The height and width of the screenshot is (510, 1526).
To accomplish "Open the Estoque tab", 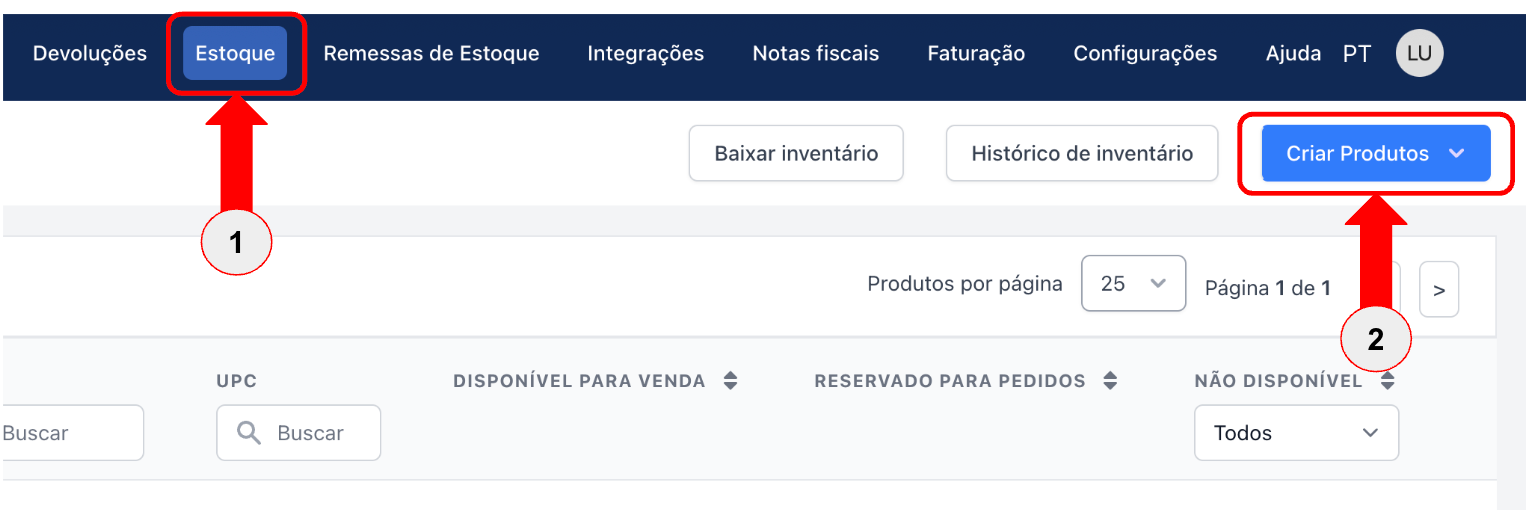I will coord(235,54).
